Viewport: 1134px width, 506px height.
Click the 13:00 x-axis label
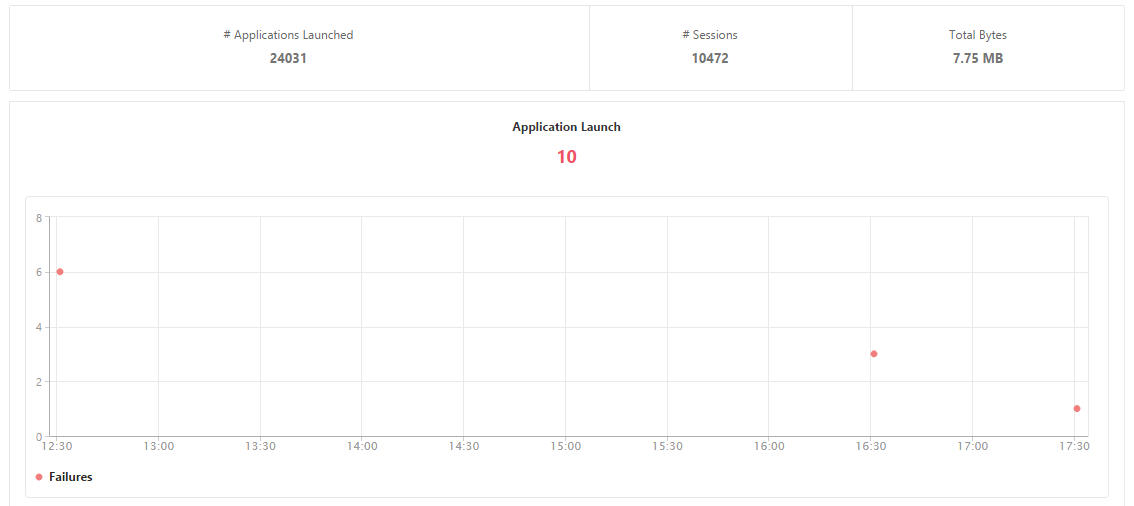[x=158, y=447]
